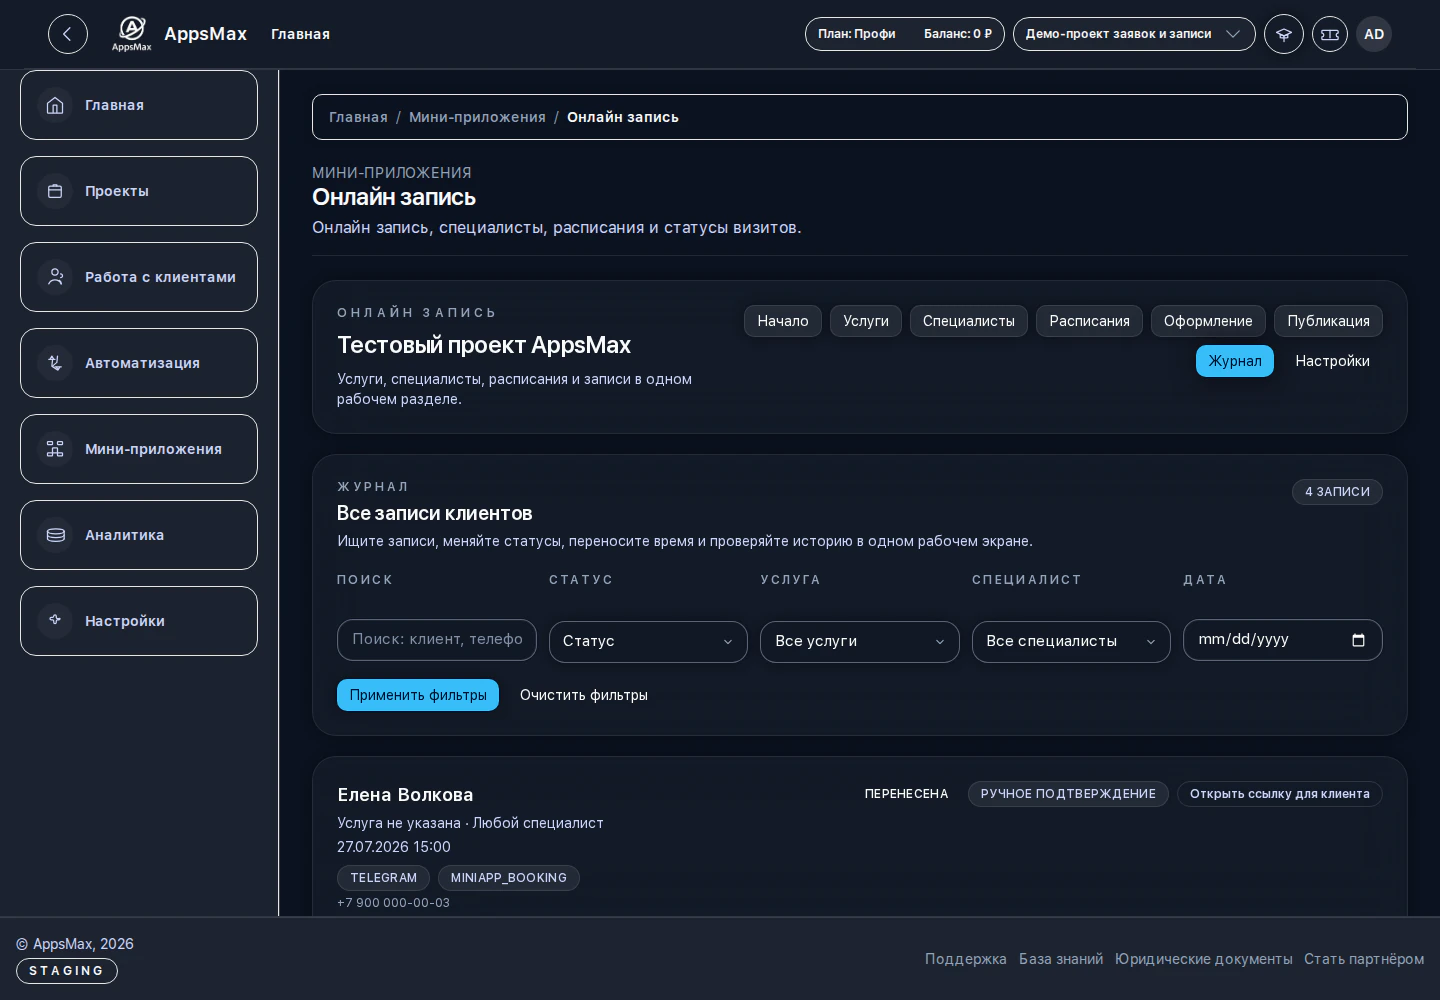Open the Все услуги filter dropdown

pyautogui.click(x=860, y=642)
